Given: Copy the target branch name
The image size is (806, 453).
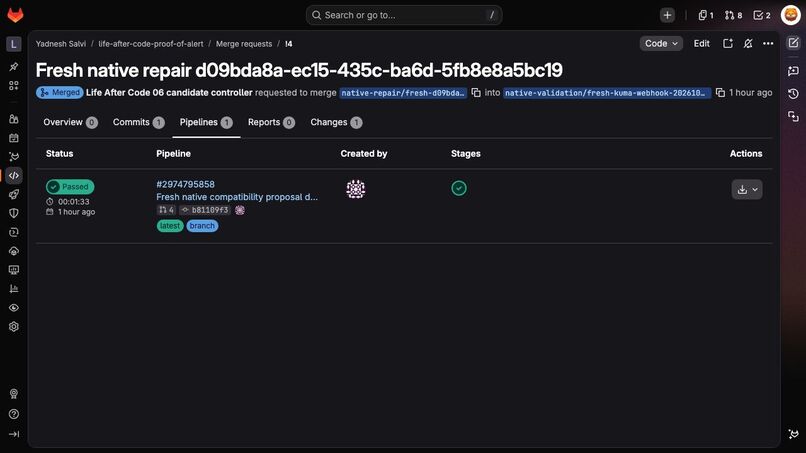Looking at the screenshot, I should tap(720, 93).
